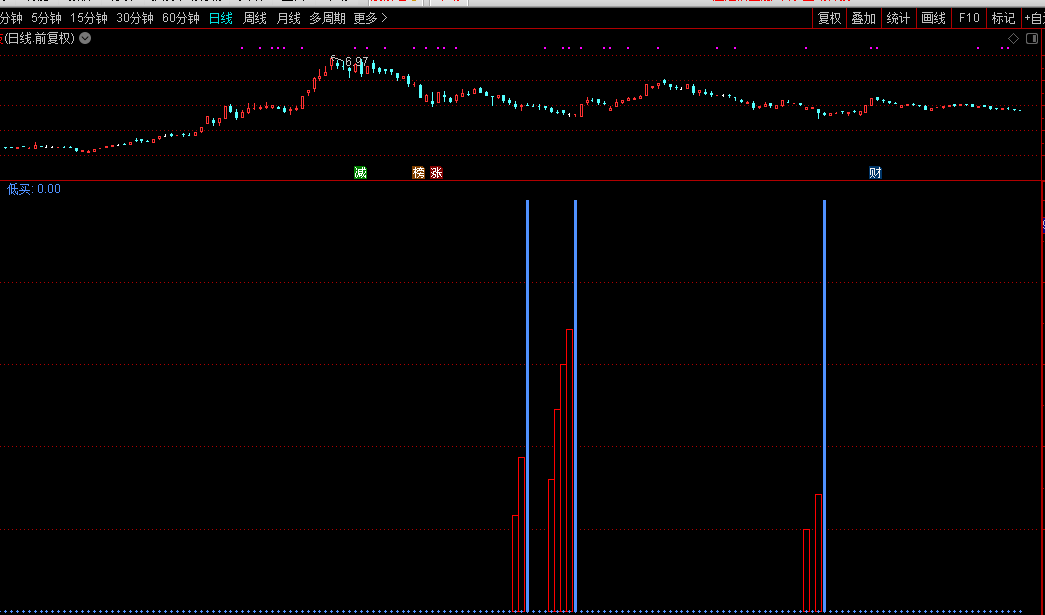Open the 标记 marking tool
Viewport: 1045px width, 615px height.
point(1003,18)
